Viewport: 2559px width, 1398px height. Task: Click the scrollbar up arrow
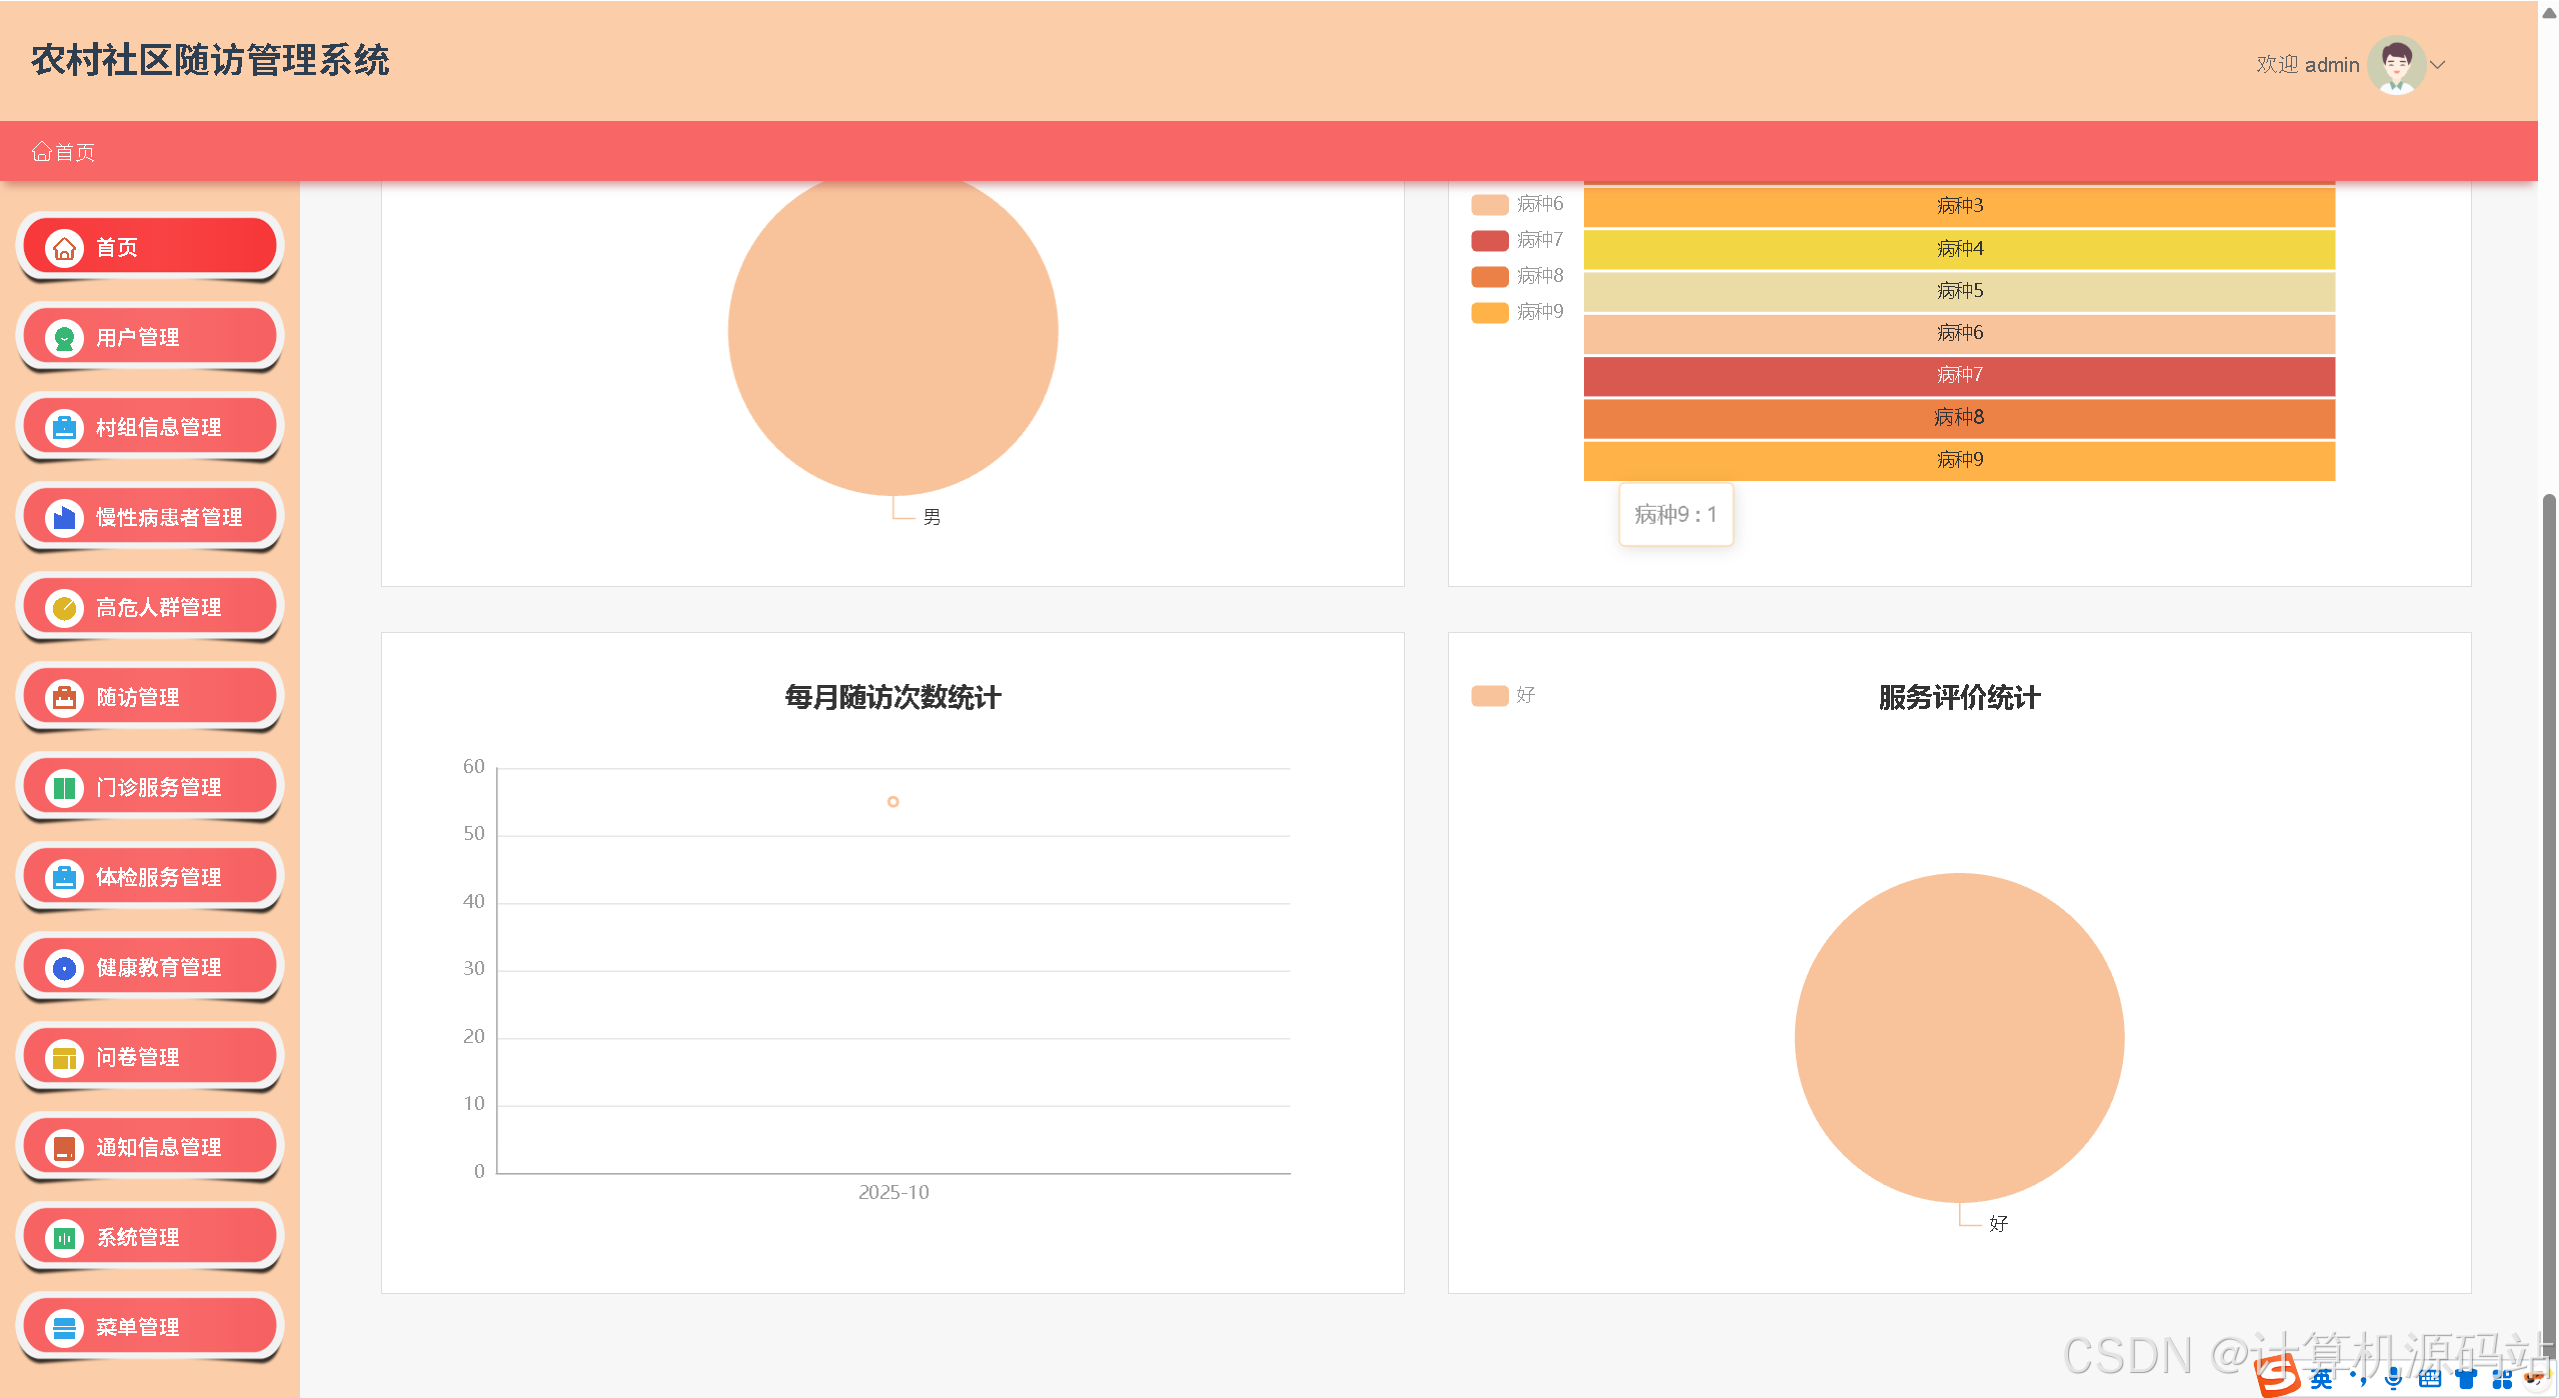click(x=2549, y=12)
